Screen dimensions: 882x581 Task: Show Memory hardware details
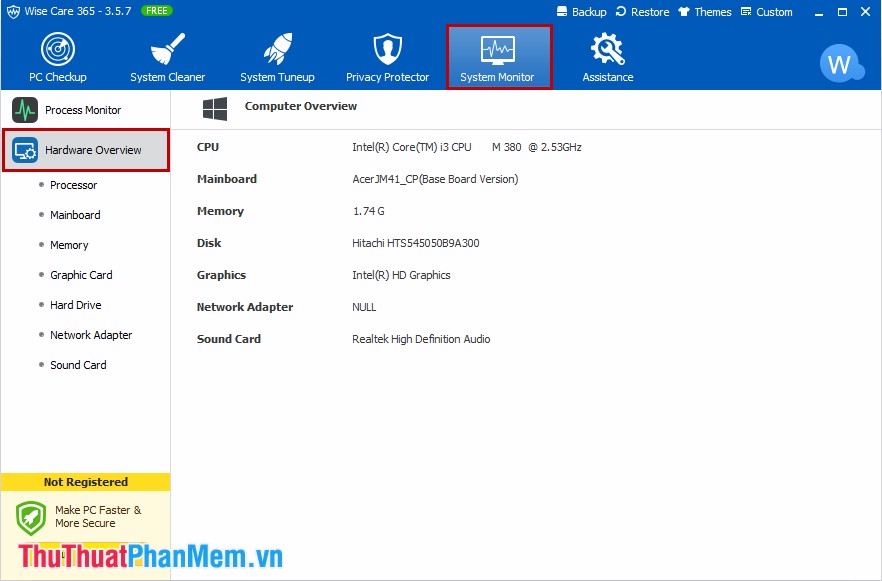pos(69,245)
